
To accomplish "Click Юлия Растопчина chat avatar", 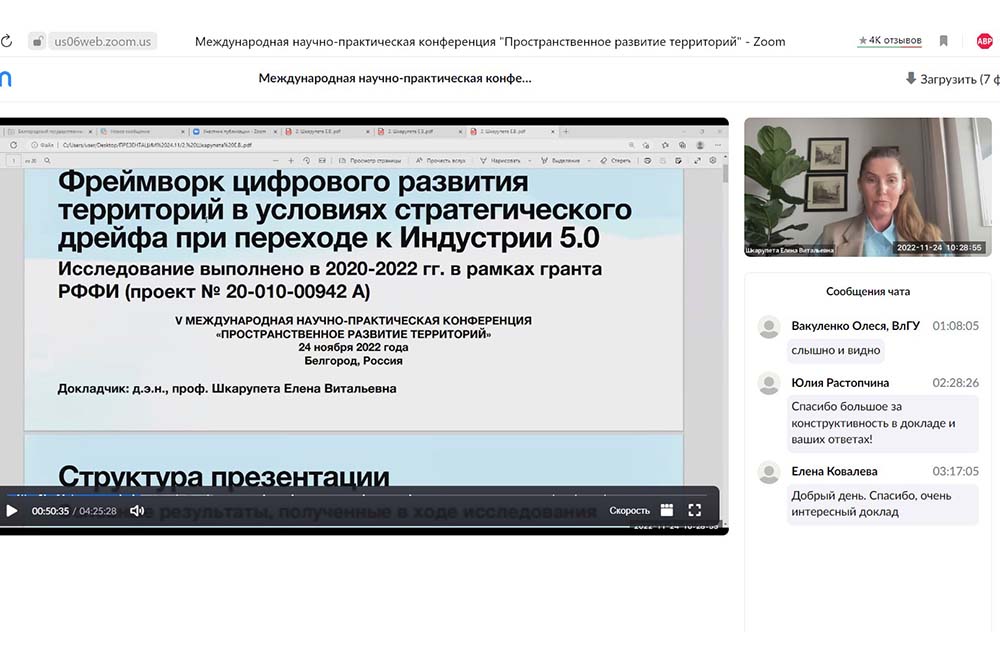I will point(769,384).
